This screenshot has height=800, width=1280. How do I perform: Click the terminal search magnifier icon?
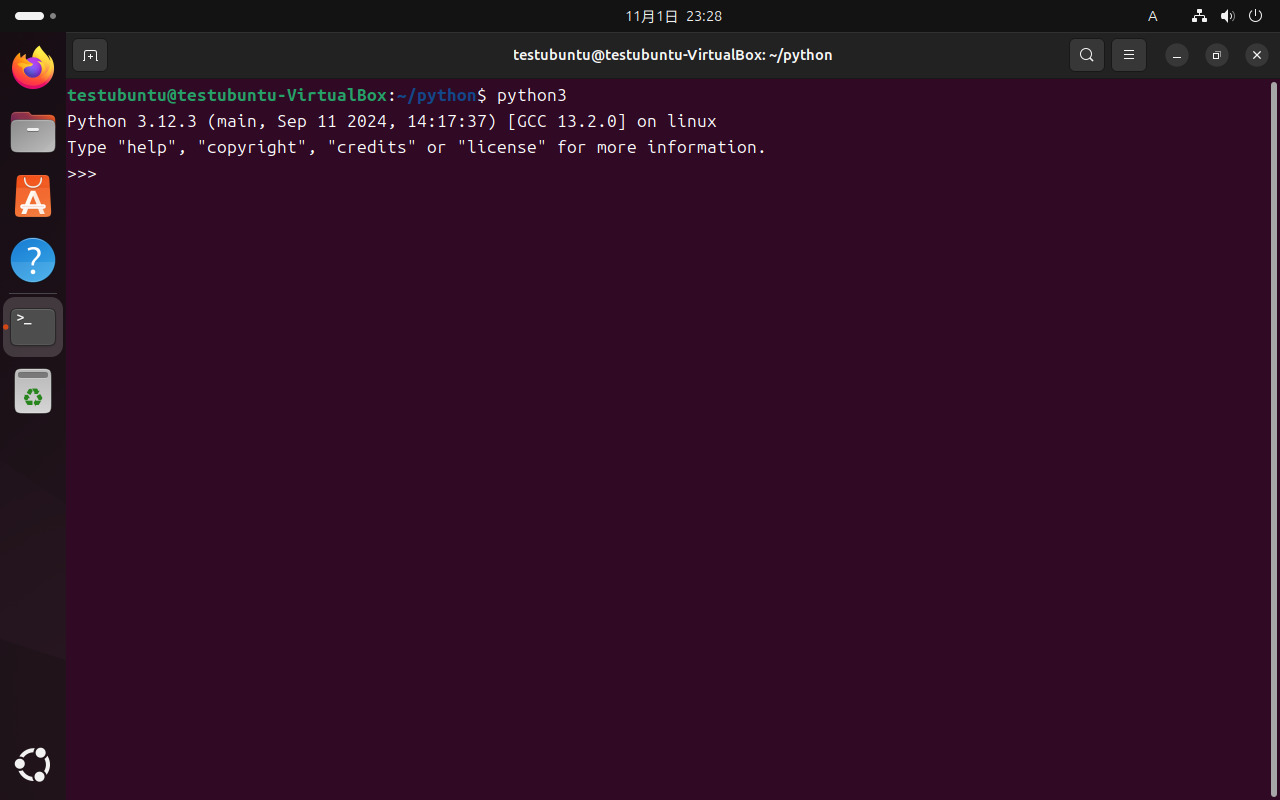[x=1087, y=55]
